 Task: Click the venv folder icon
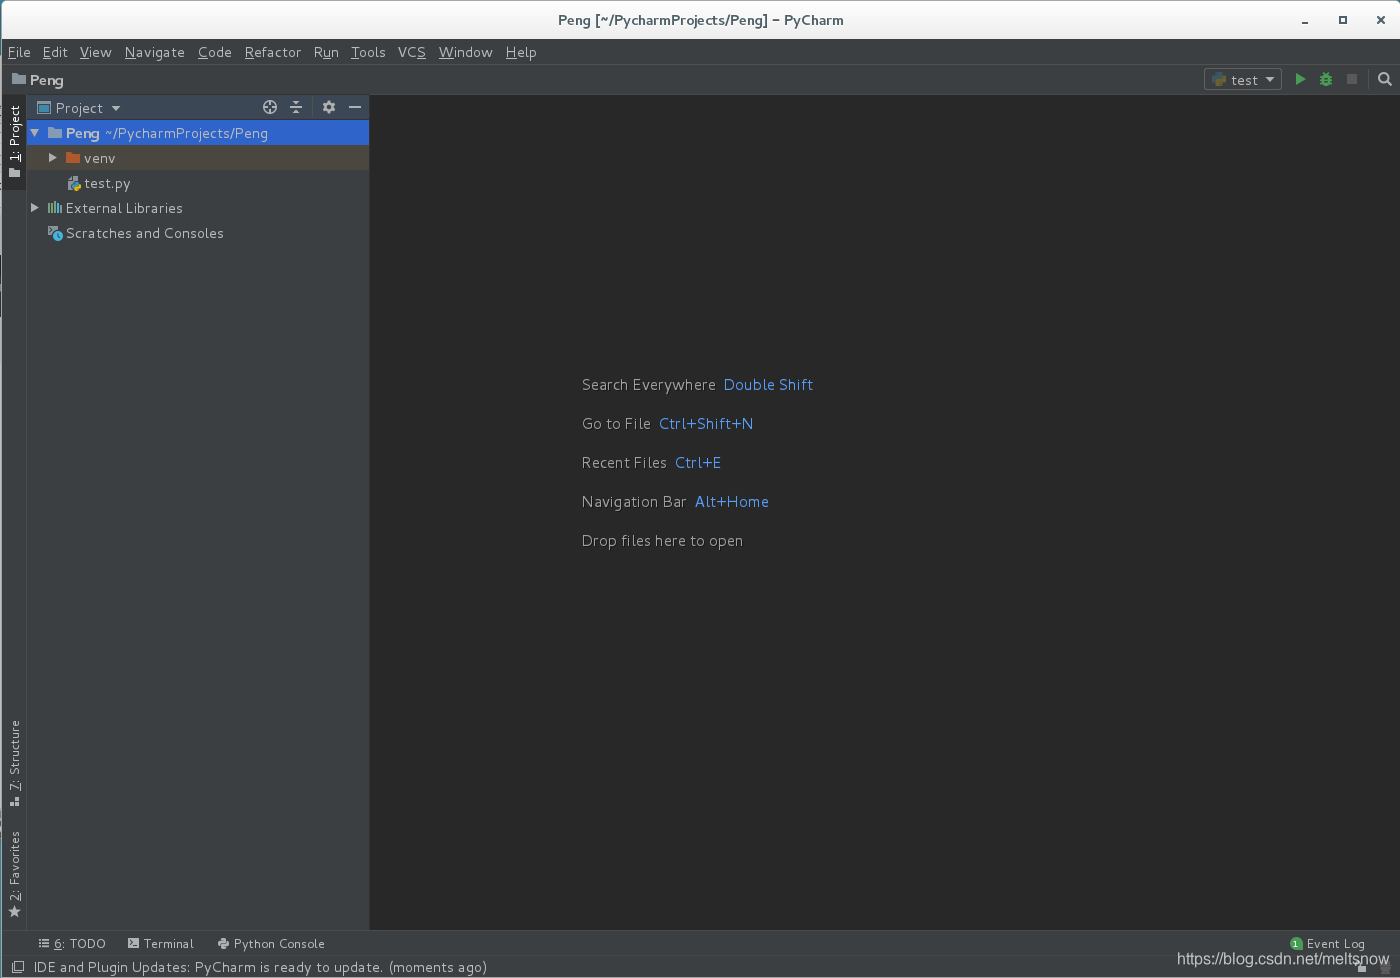pos(73,158)
